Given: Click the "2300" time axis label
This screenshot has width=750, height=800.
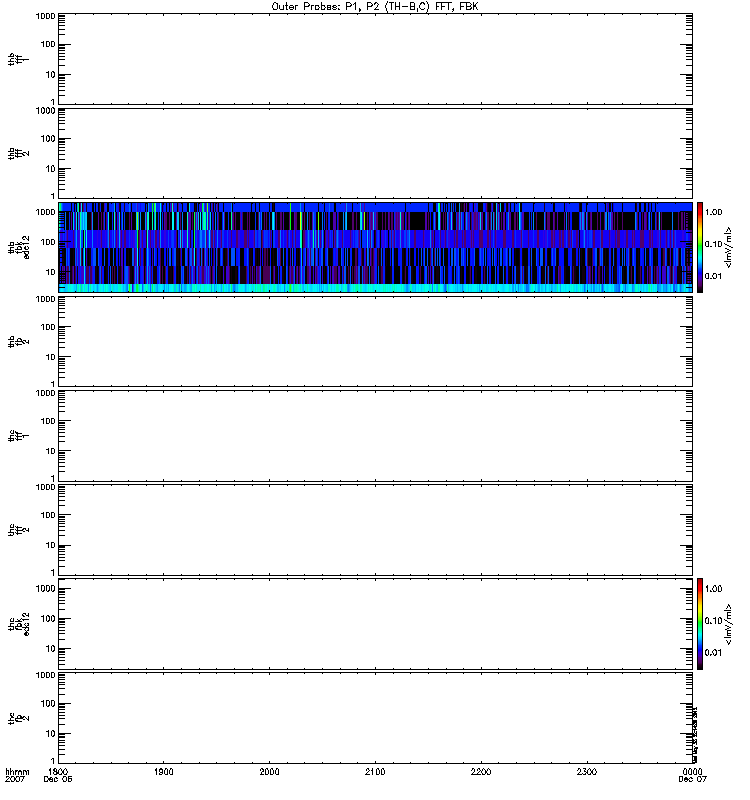Looking at the screenshot, I should 587,771.
